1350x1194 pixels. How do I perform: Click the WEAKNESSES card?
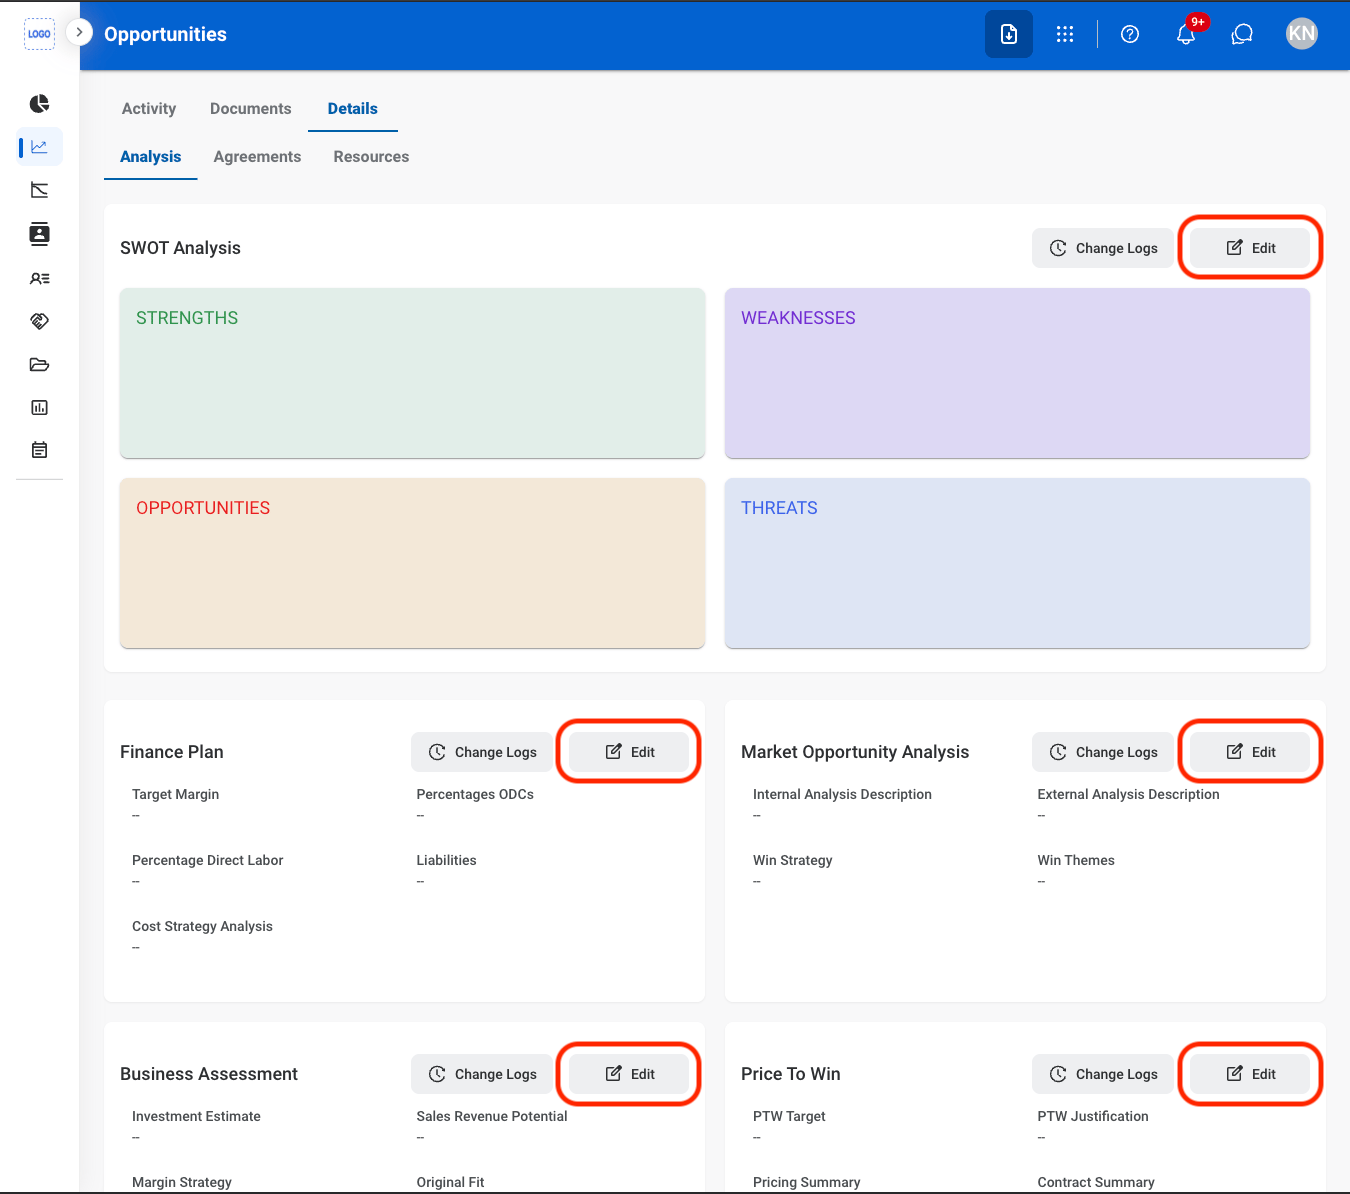(x=1017, y=373)
